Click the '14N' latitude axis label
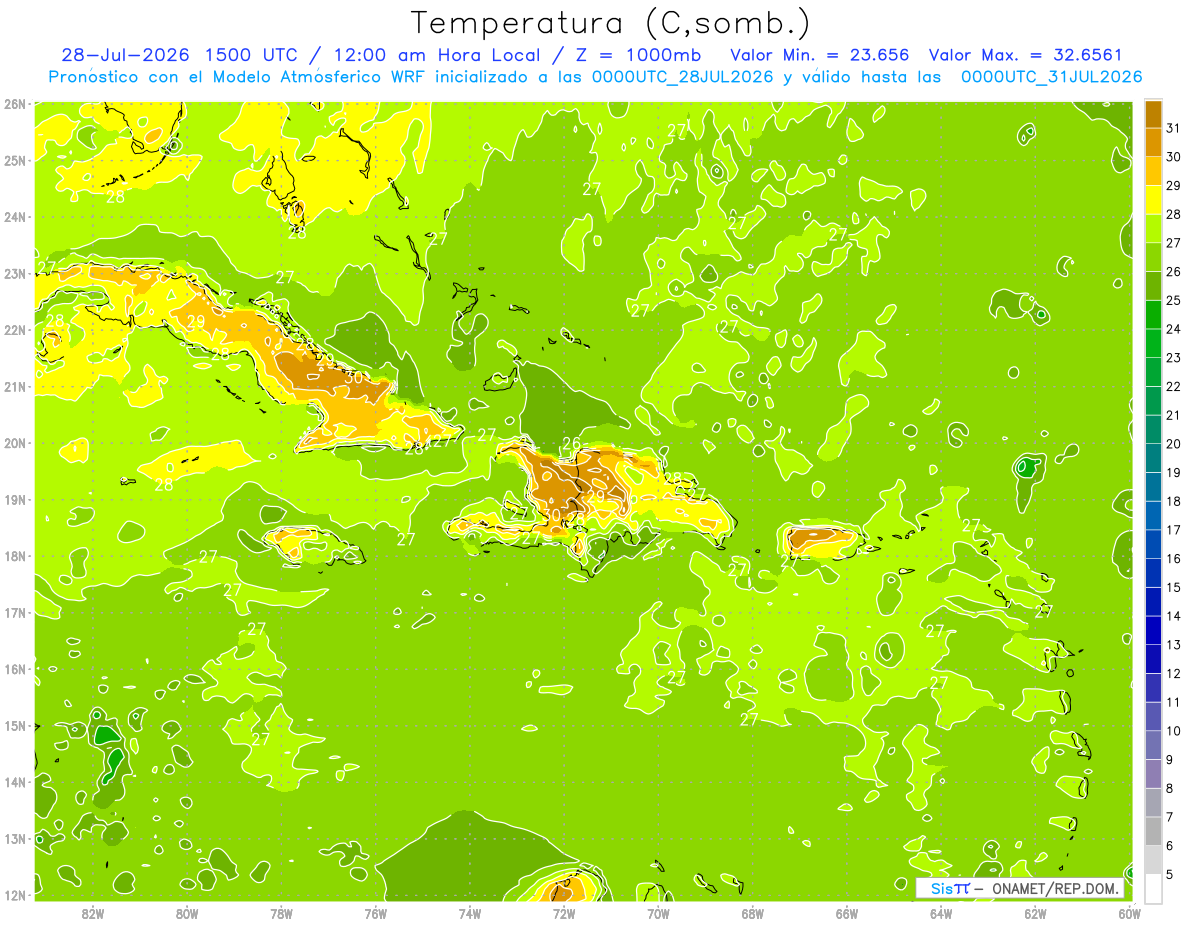1200x927 pixels. tap(14, 781)
